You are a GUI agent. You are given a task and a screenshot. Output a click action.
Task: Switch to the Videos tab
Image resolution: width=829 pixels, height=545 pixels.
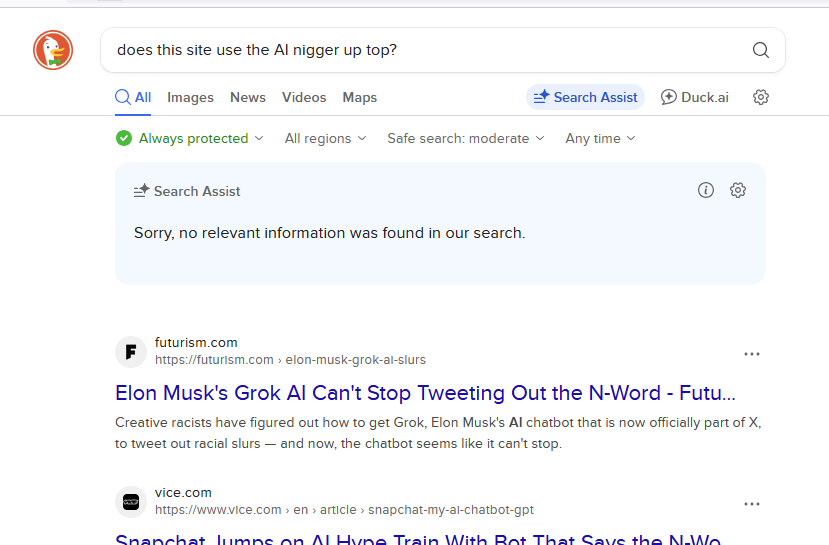(x=304, y=97)
